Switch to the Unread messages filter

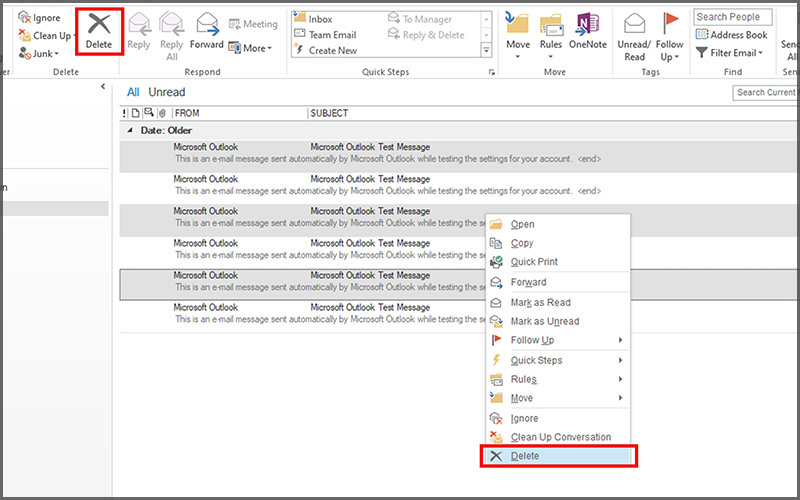(167, 92)
